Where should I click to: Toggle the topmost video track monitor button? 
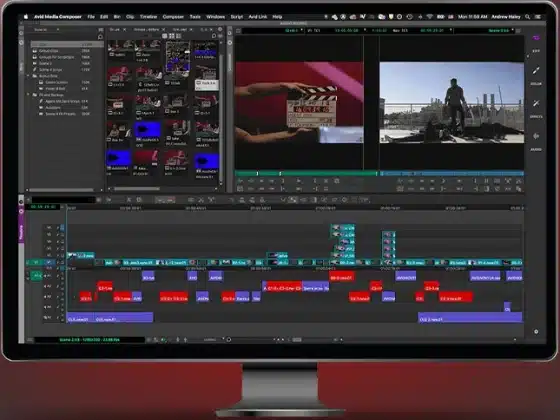[62, 228]
